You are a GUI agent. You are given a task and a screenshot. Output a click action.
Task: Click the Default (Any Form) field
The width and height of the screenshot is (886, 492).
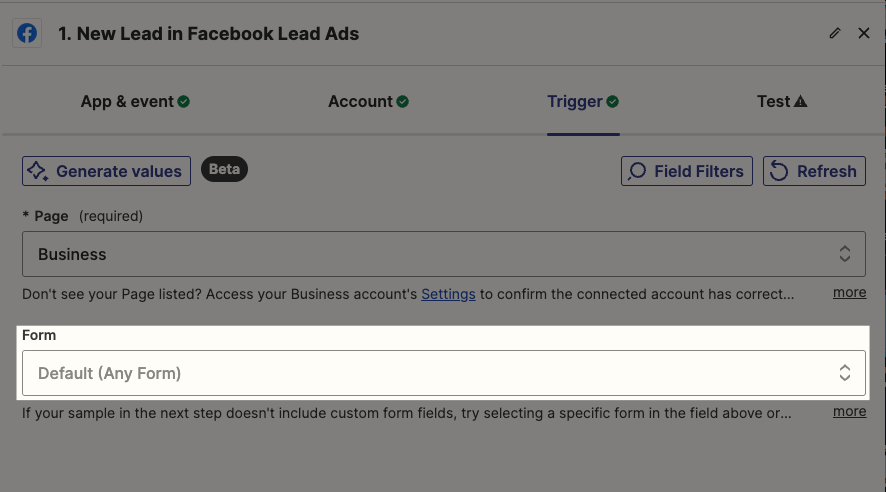[400, 373]
